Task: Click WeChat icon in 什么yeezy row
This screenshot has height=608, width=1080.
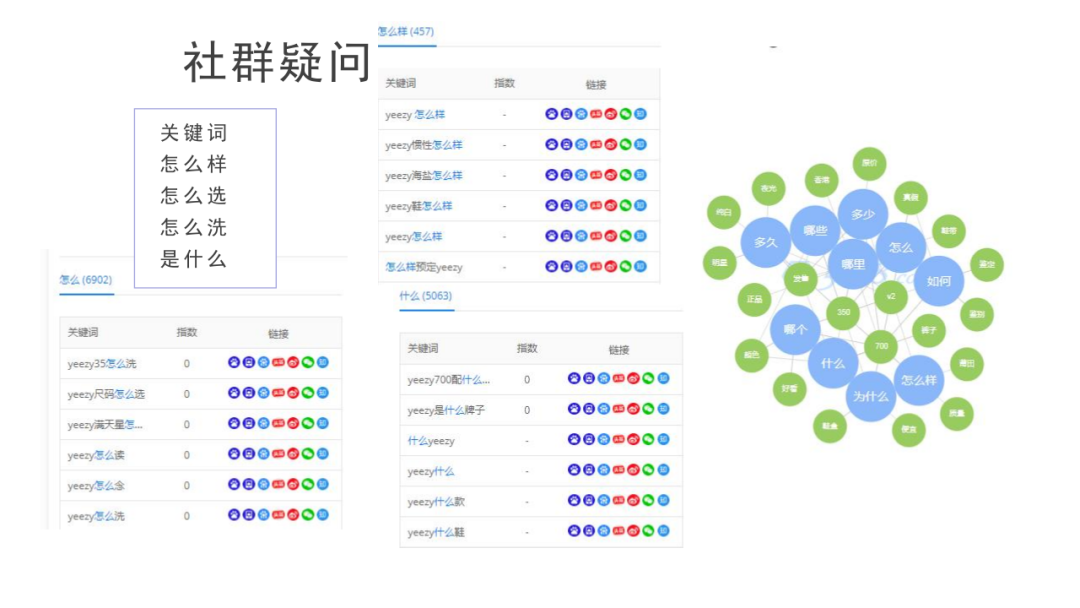Action: (648, 439)
